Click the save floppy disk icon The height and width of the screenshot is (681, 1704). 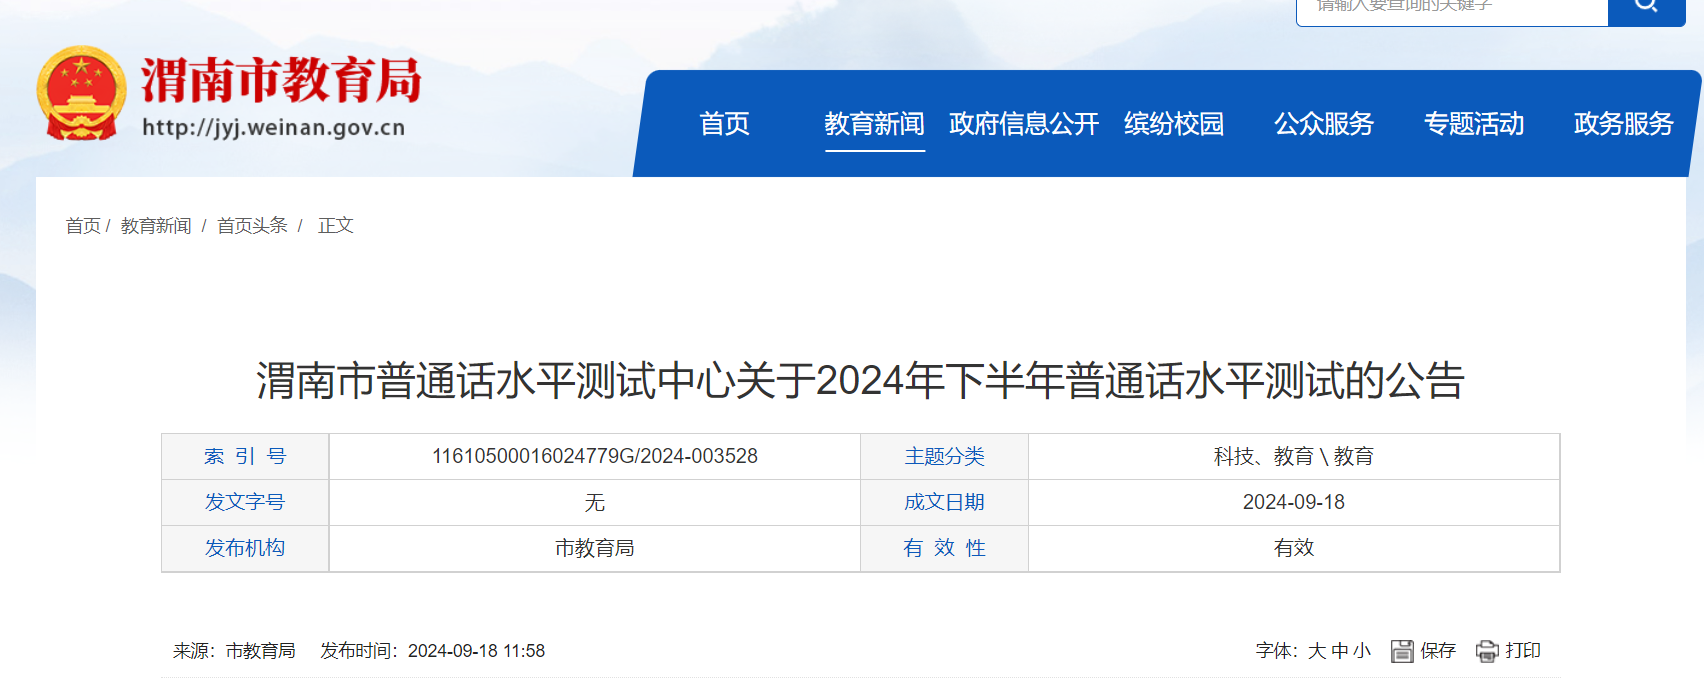coord(1402,651)
